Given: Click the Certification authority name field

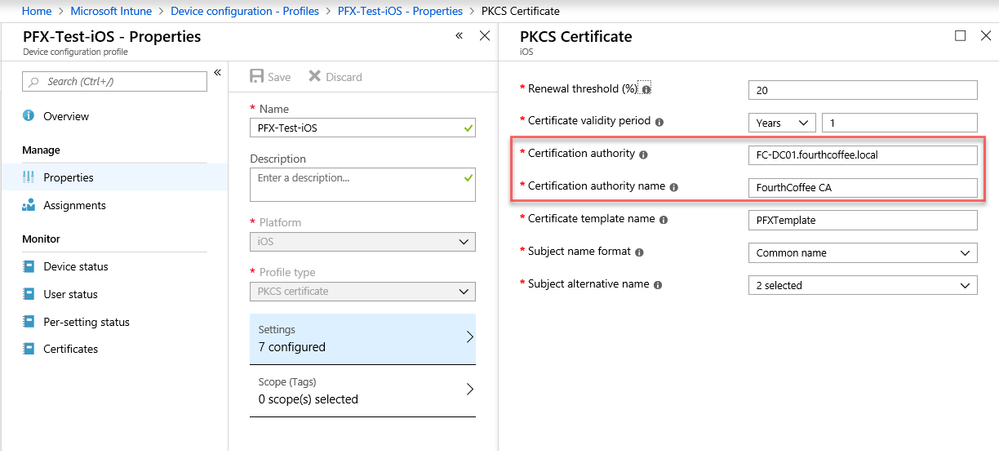Looking at the screenshot, I should (863, 187).
